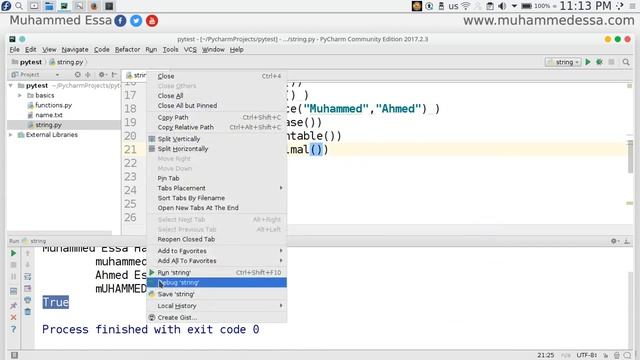Pause output in the Run panel
640x360 pixels.
13,276
